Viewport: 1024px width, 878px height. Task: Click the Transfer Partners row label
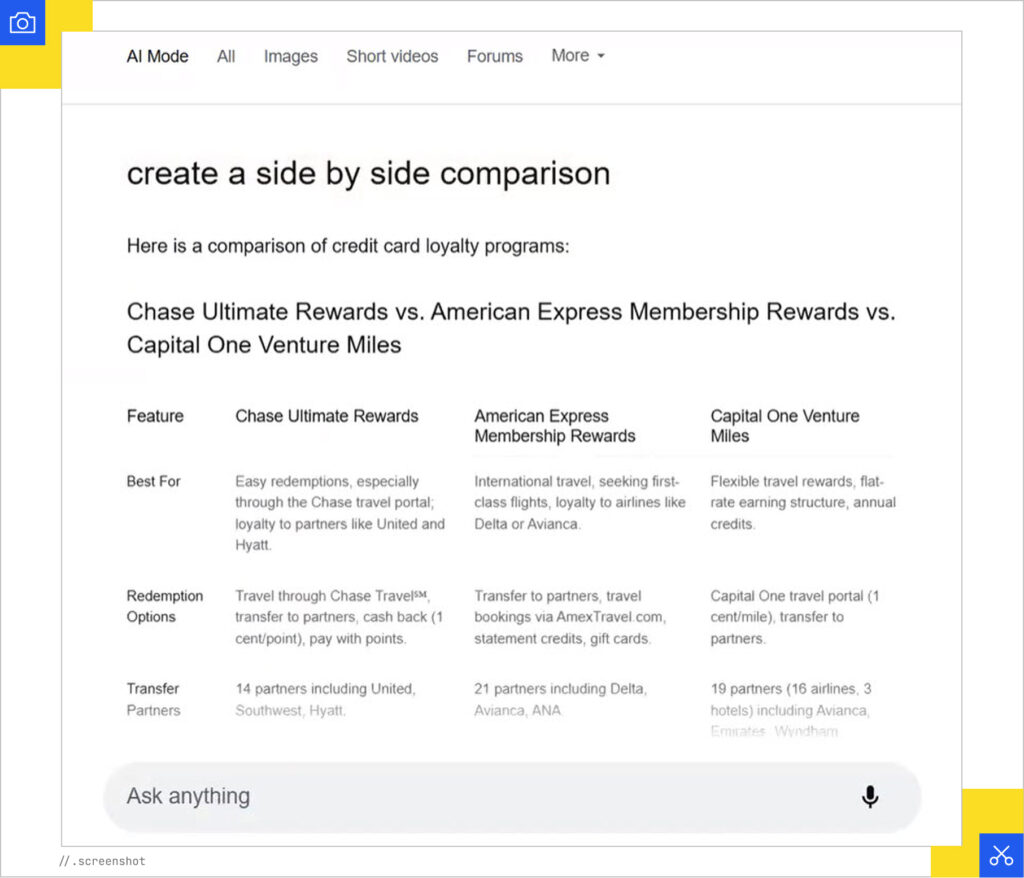coord(153,699)
